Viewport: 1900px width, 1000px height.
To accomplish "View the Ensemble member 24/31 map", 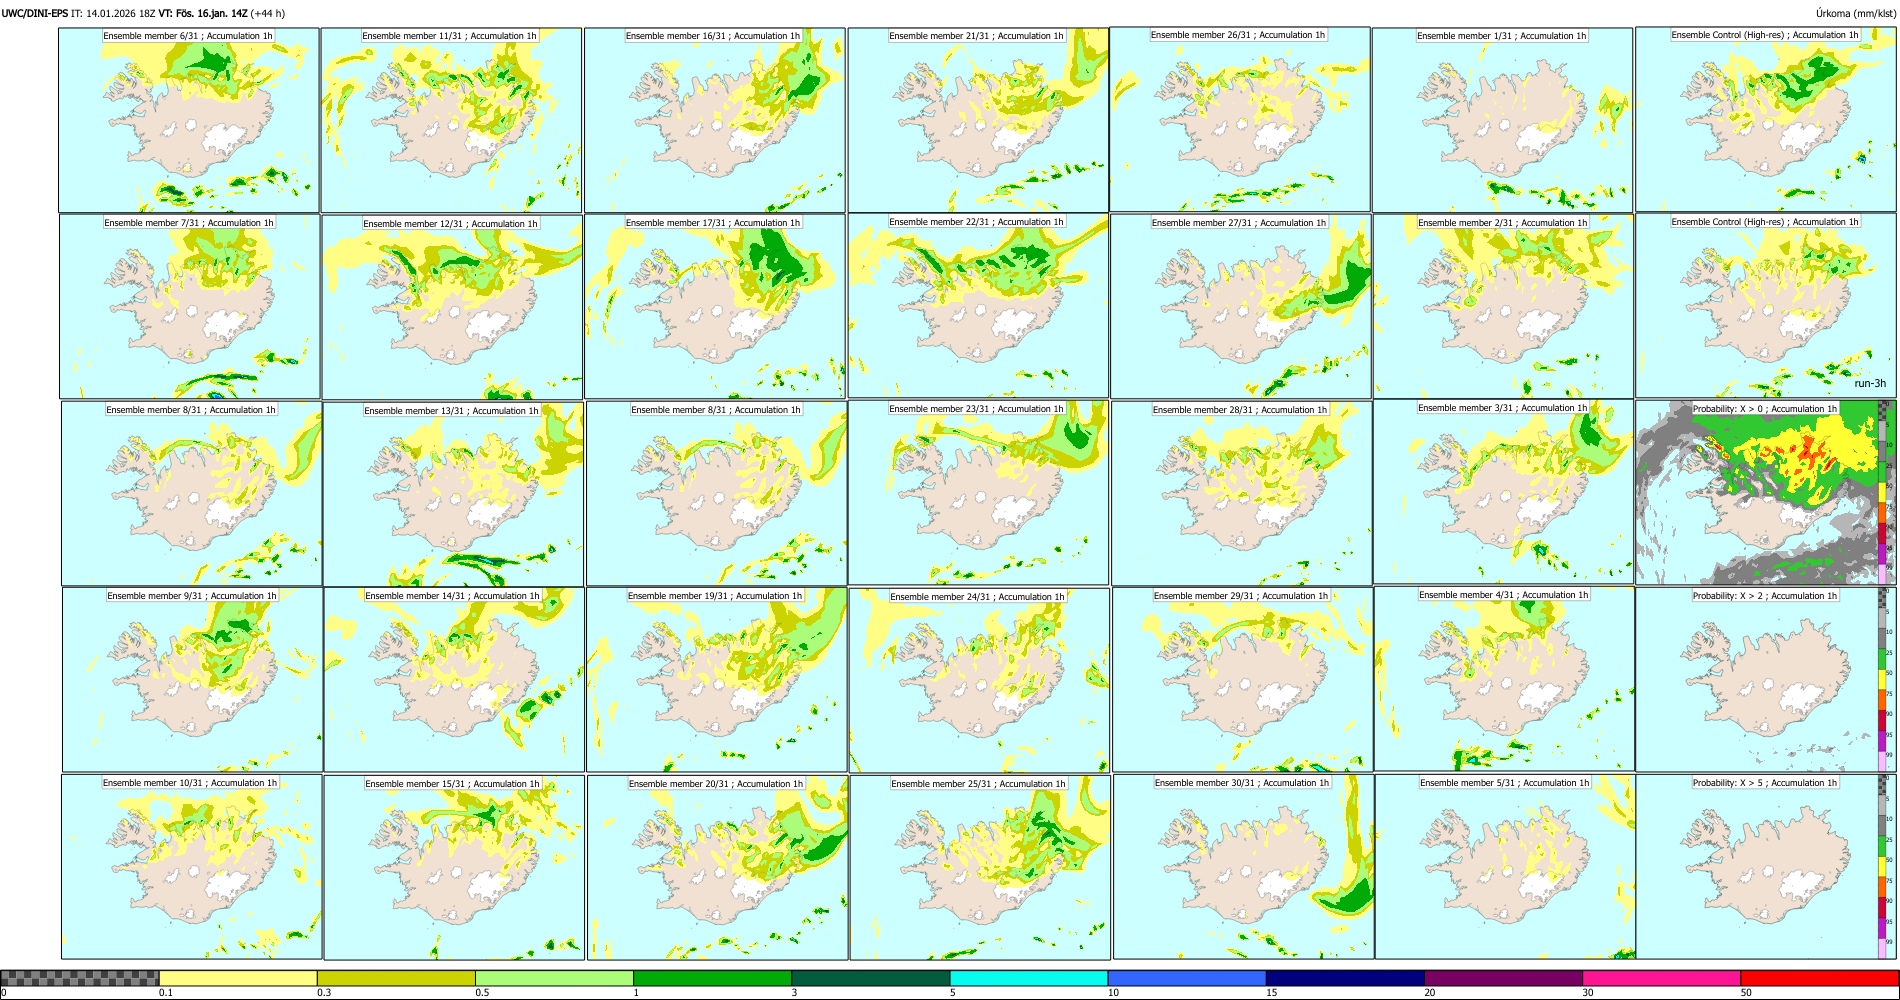I will tap(980, 681).
